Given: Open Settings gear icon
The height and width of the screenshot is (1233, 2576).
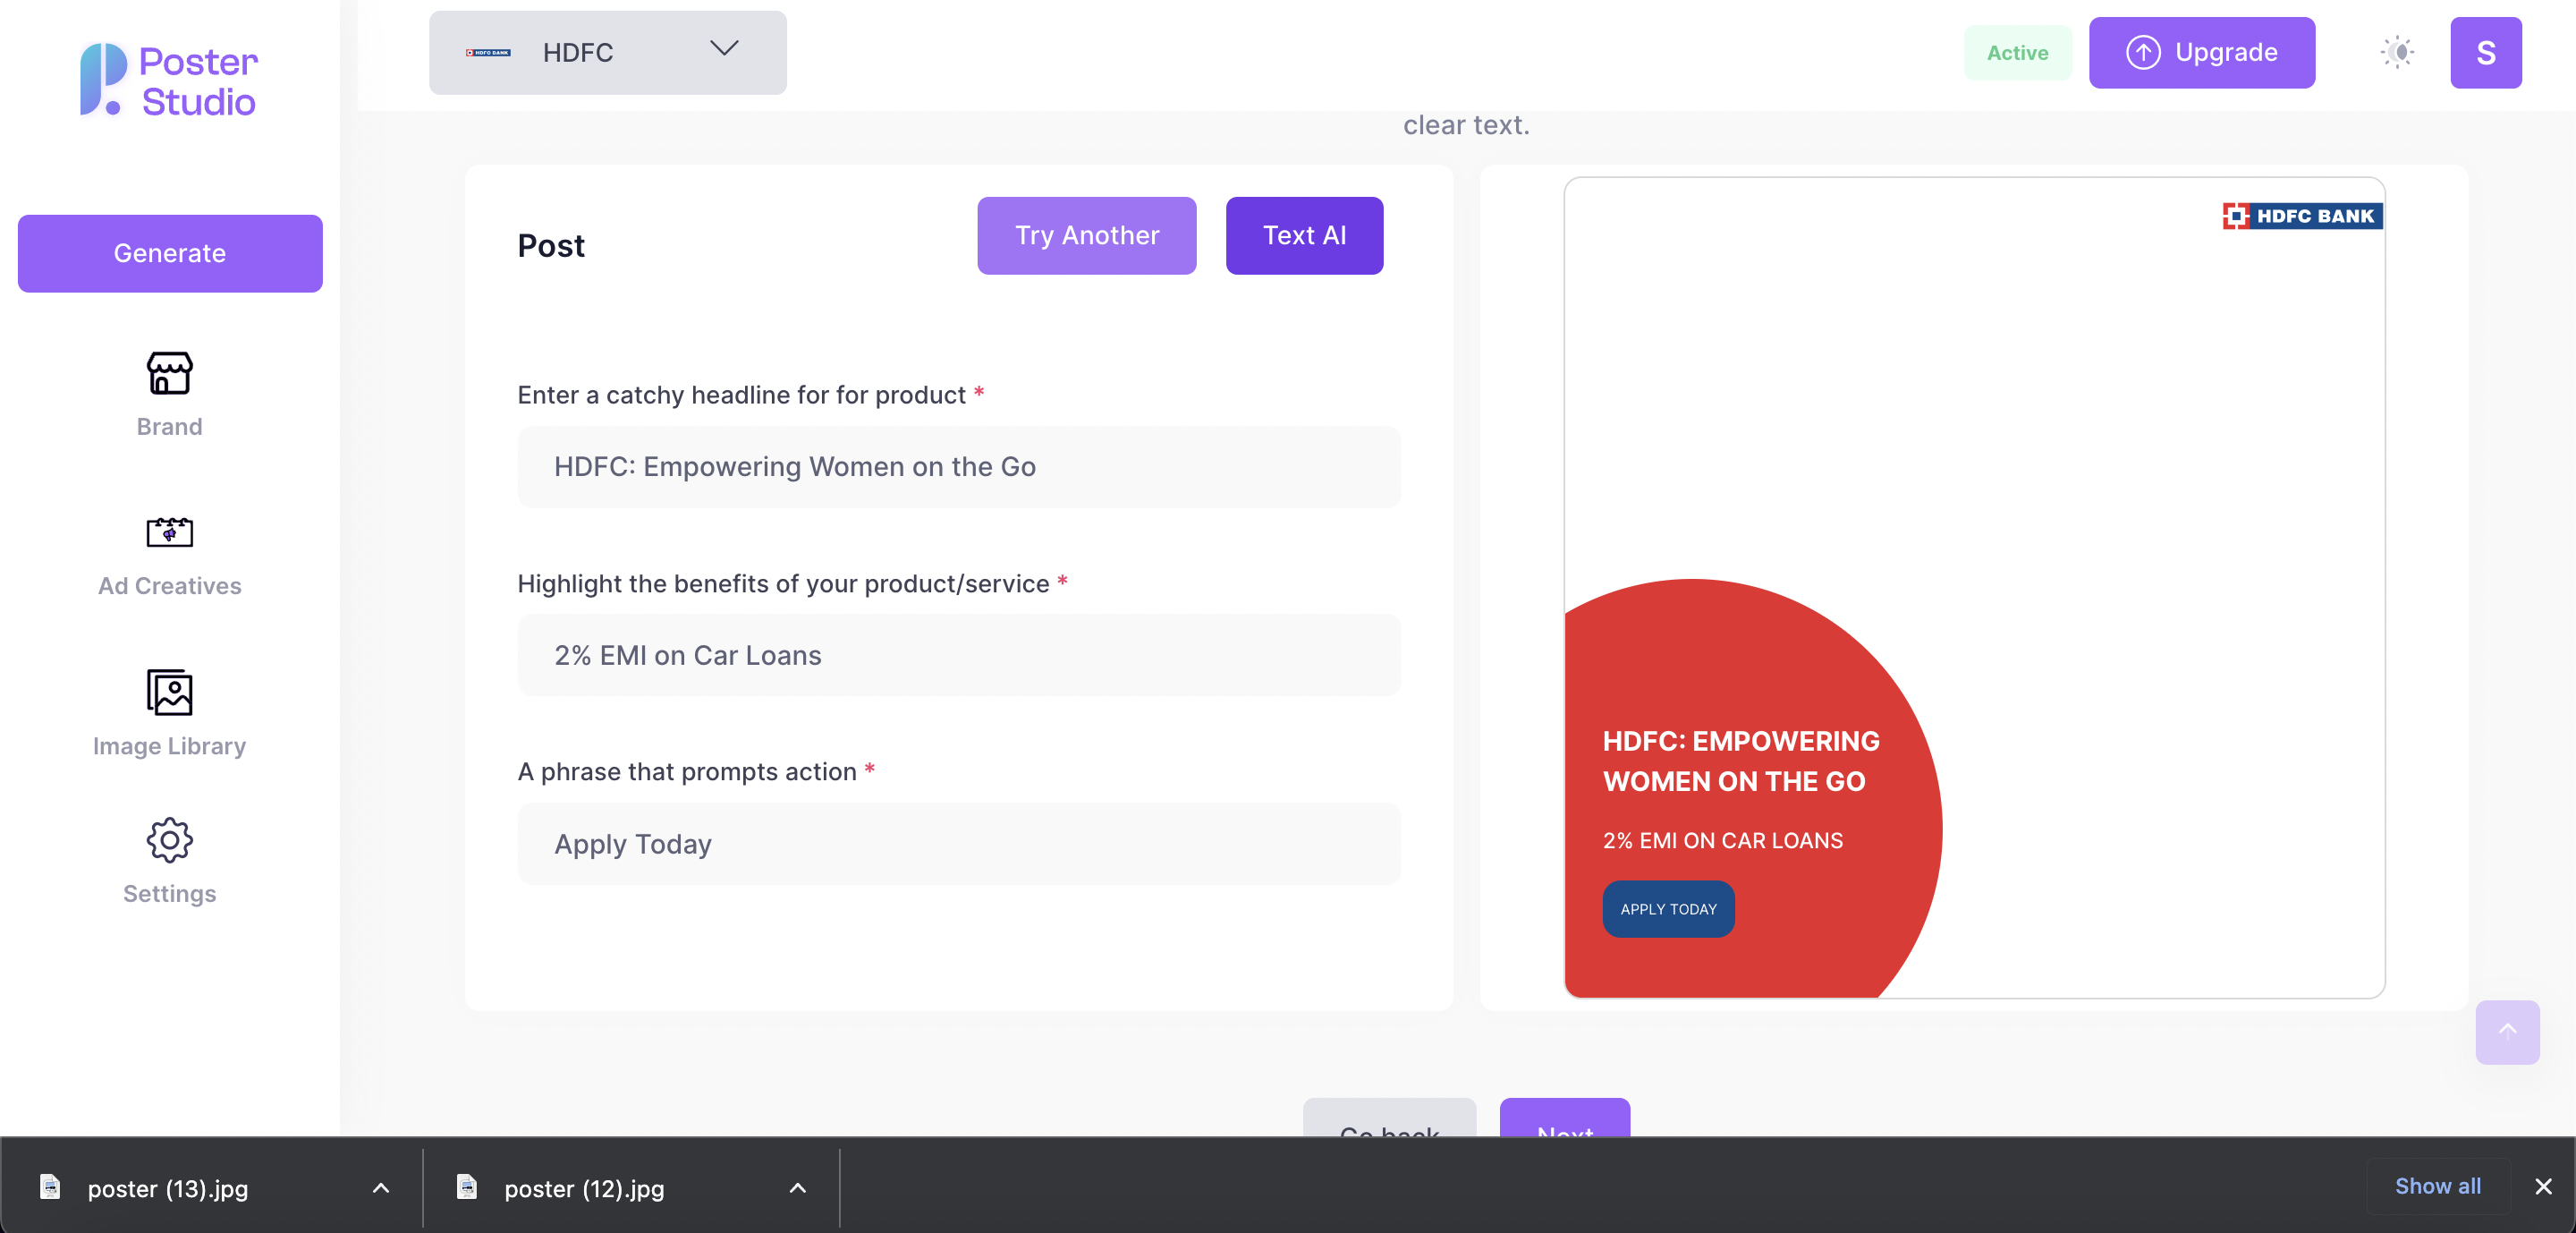Looking at the screenshot, I should 169,840.
